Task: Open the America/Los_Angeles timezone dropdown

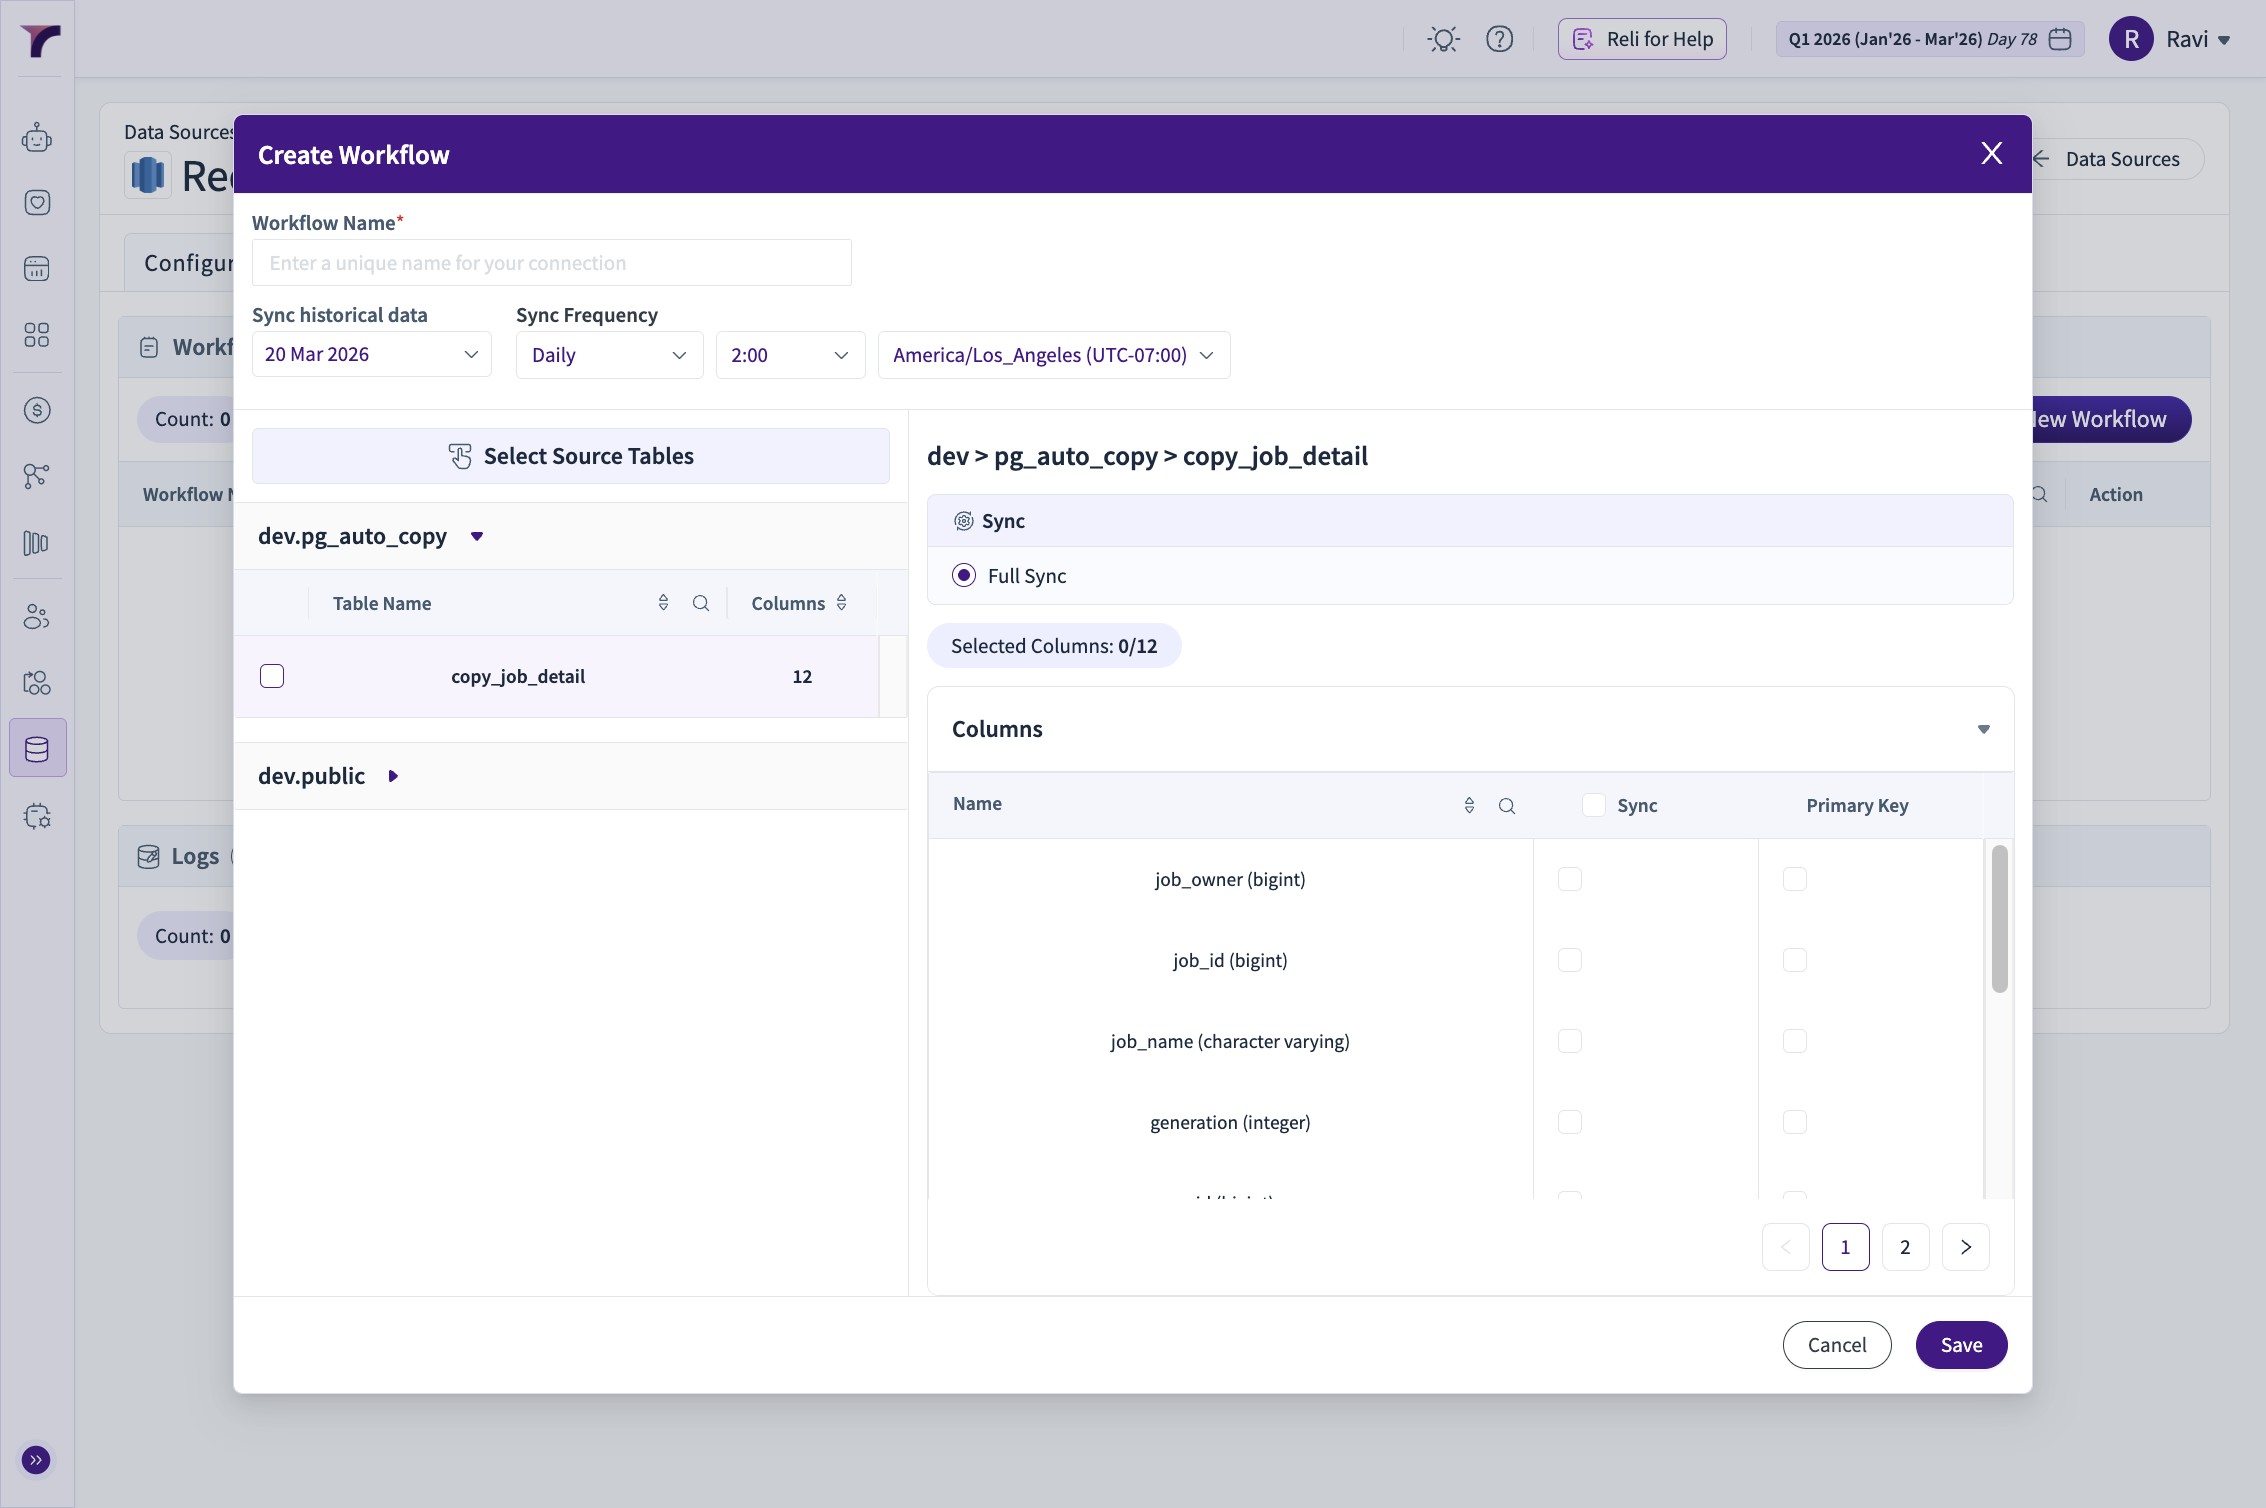Action: pyautogui.click(x=1053, y=355)
